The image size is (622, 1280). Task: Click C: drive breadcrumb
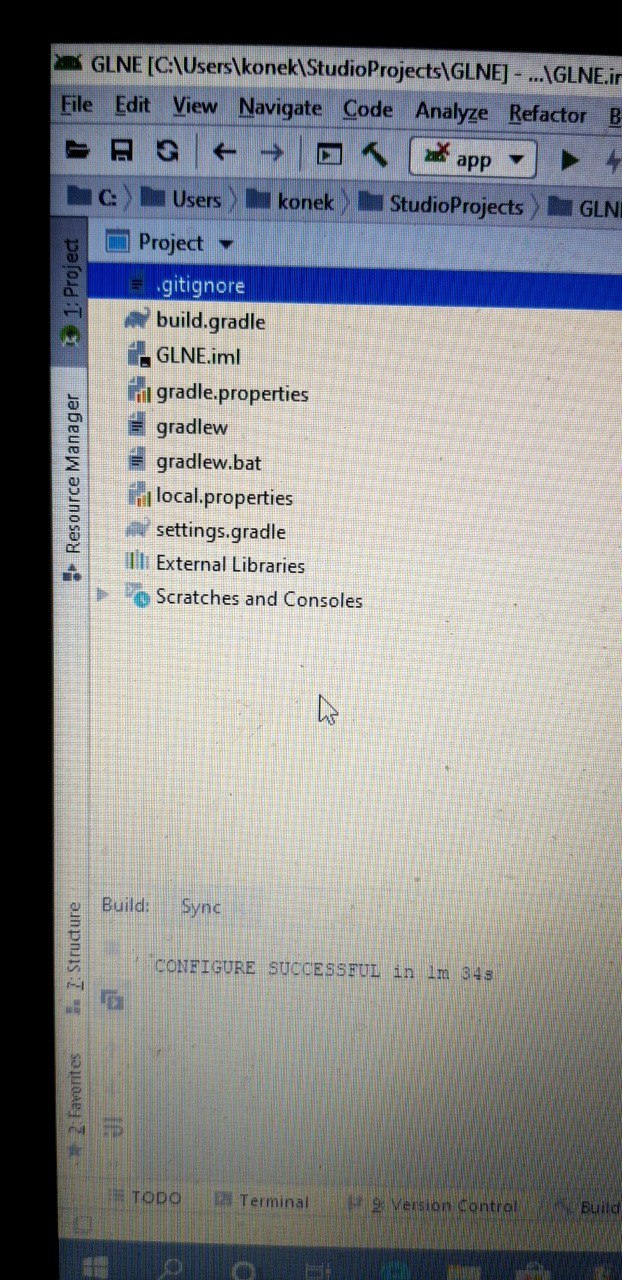(92, 196)
